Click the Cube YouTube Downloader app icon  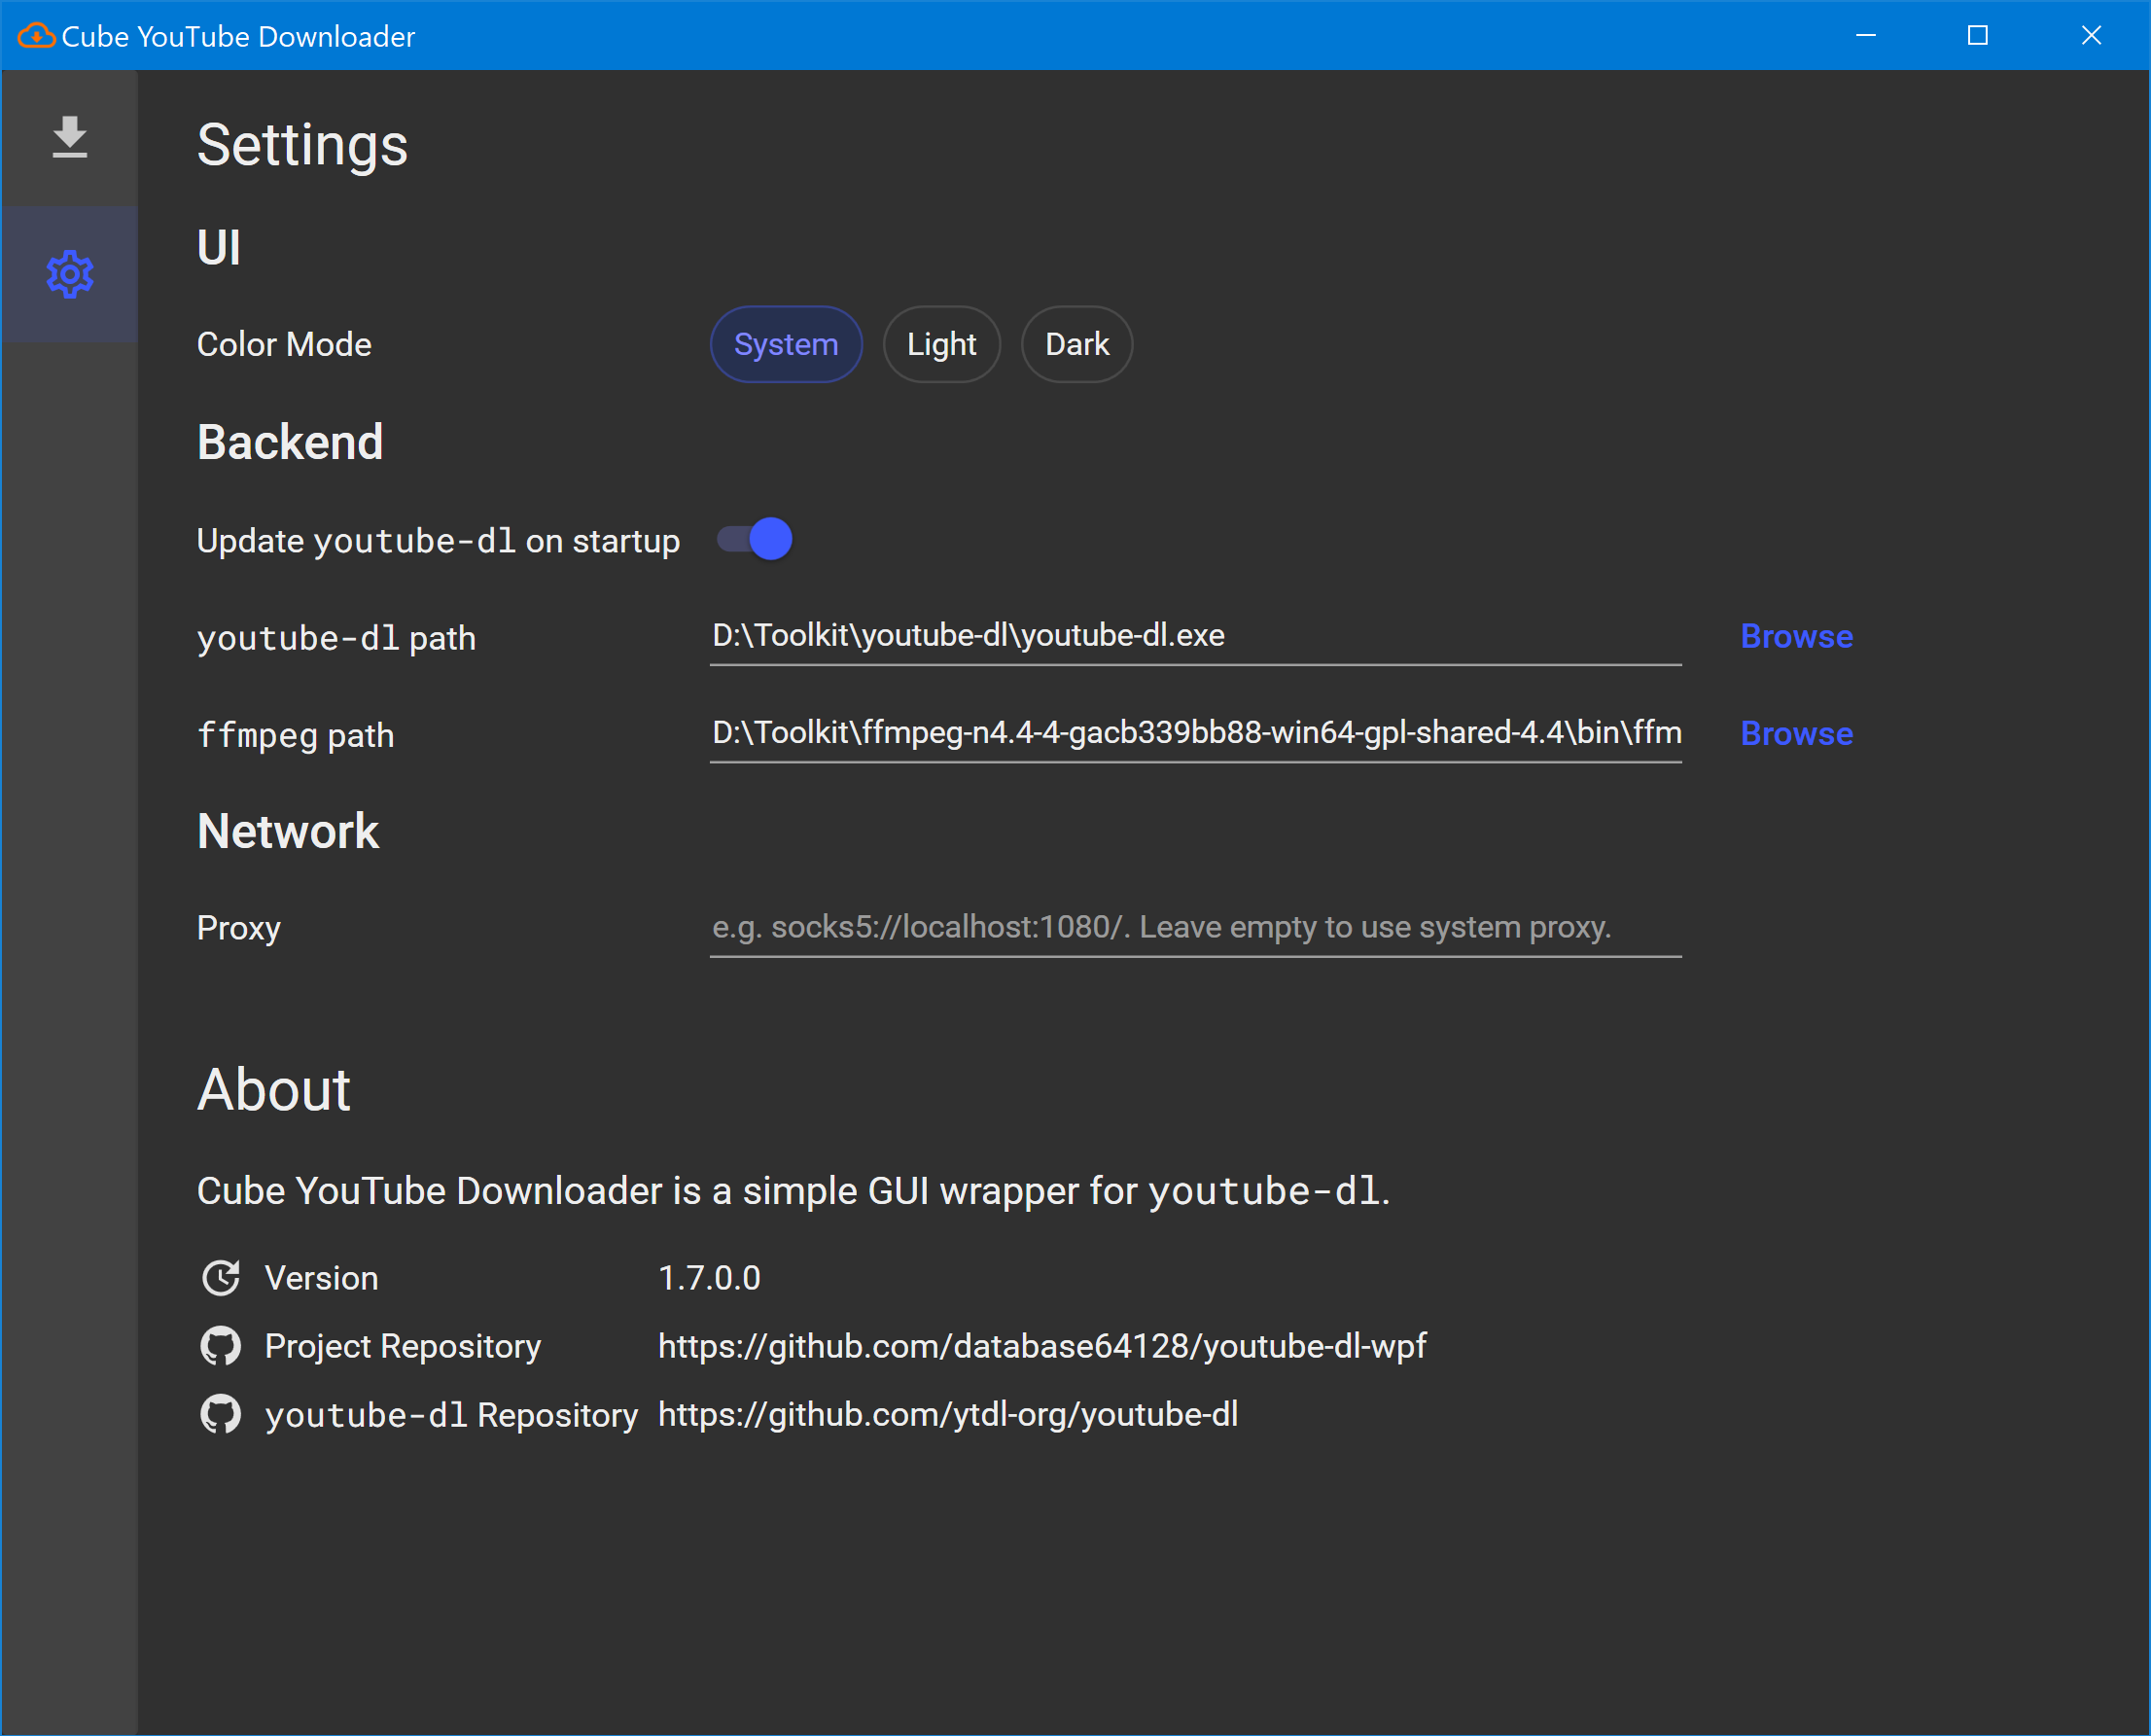(36, 36)
